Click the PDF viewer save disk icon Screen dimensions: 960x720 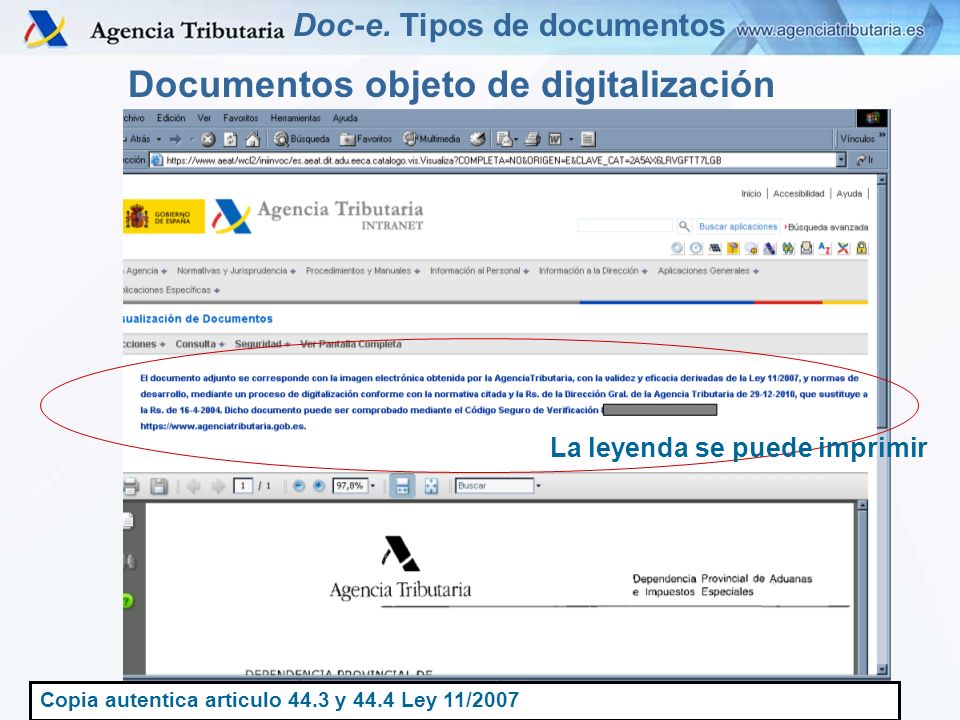(x=159, y=486)
